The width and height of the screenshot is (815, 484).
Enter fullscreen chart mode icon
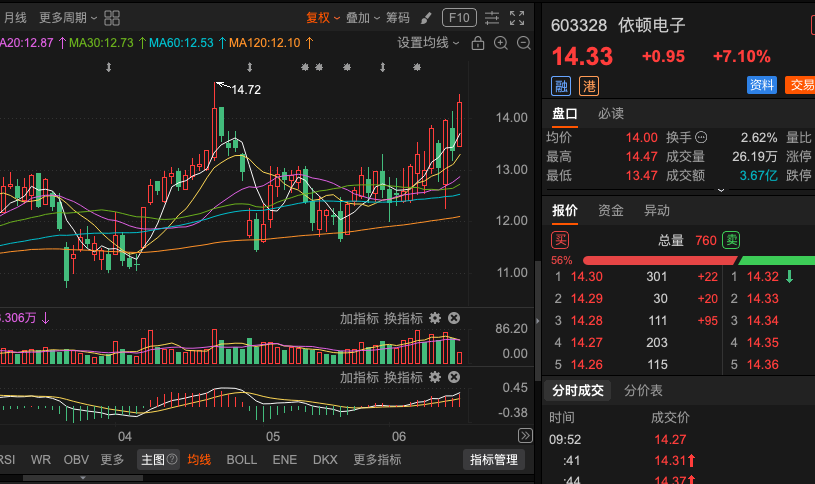[517, 18]
